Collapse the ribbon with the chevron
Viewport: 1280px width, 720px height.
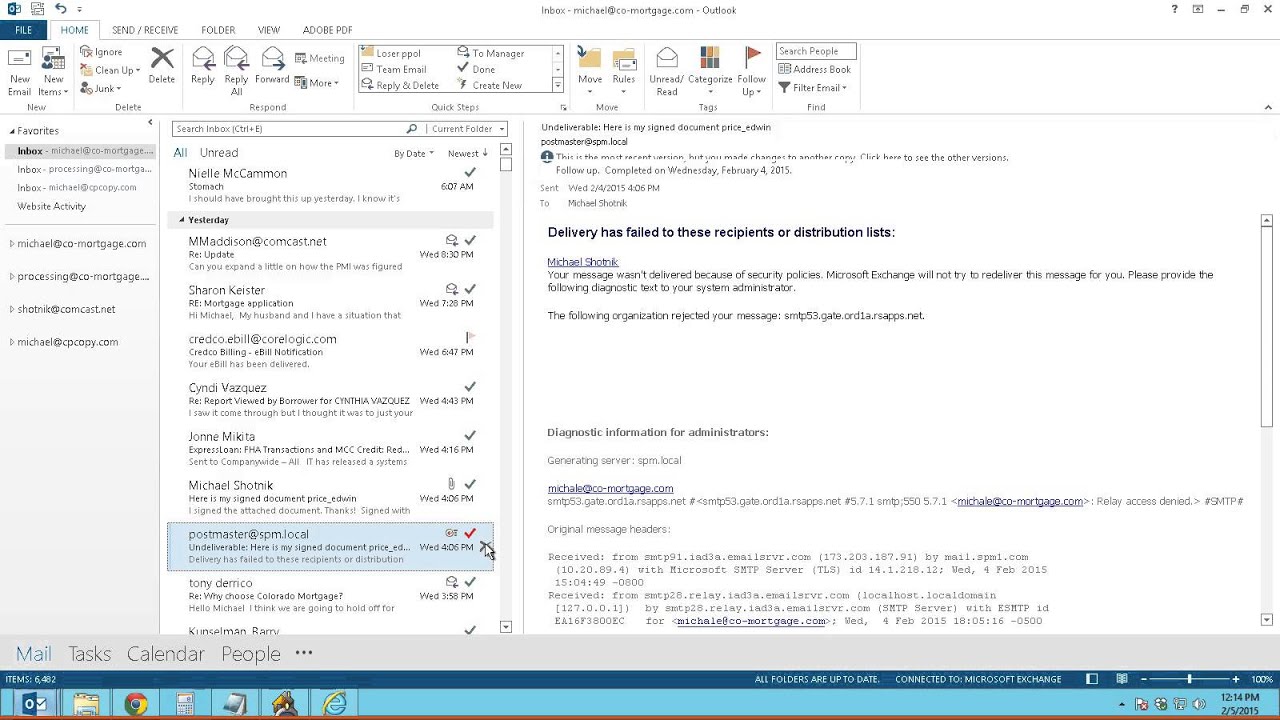tap(1270, 107)
